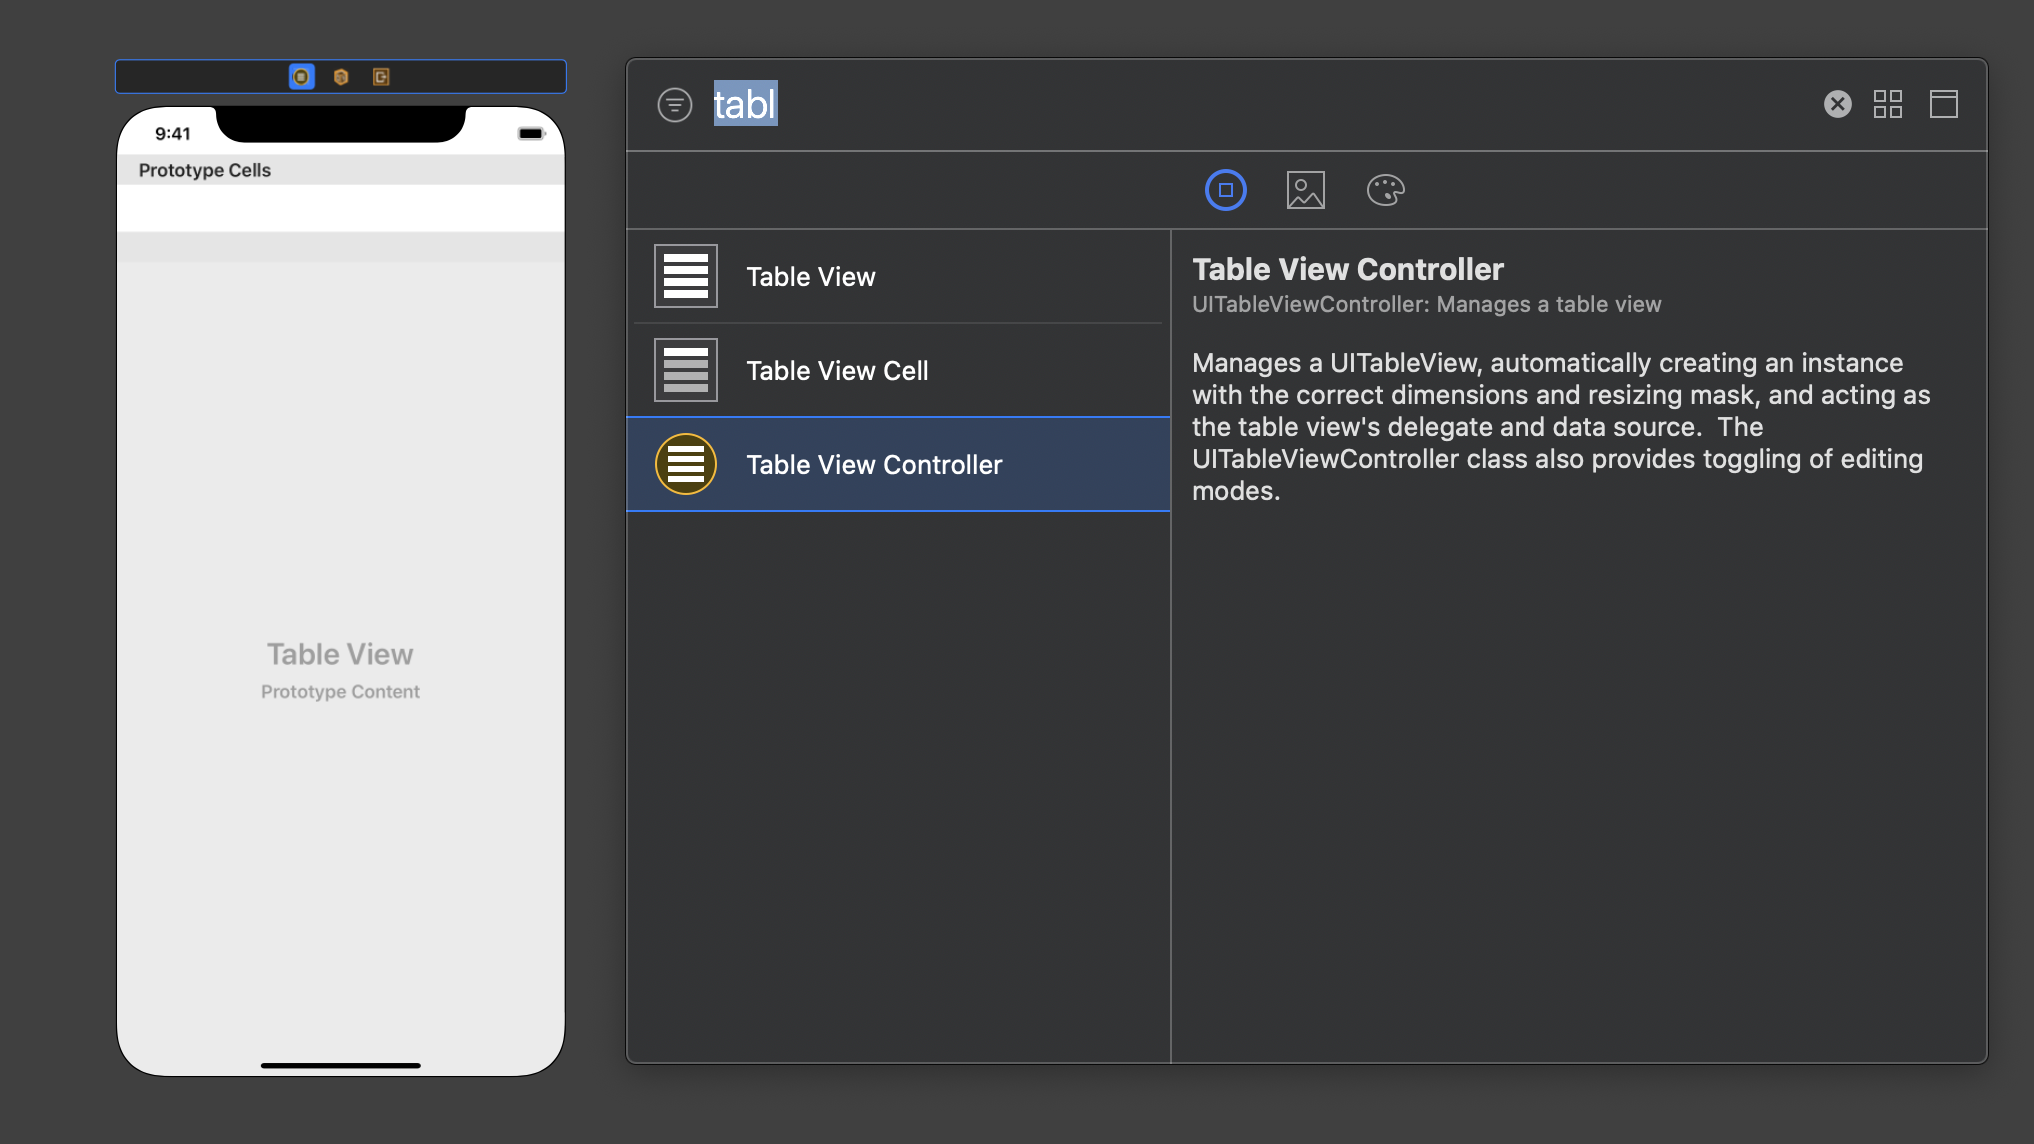Click the yellow Table View Controller icon
2034x1144 pixels.
pyautogui.click(x=686, y=464)
